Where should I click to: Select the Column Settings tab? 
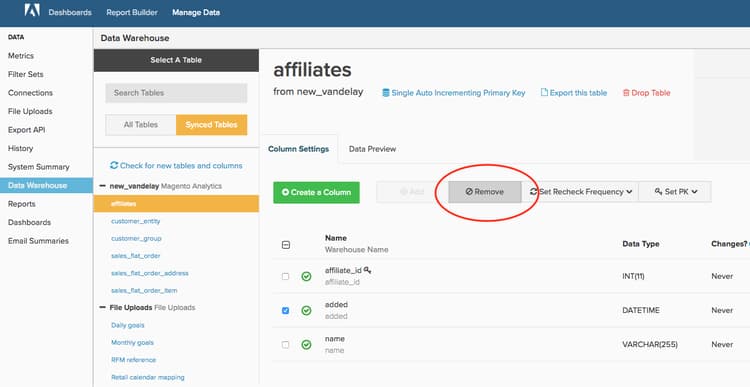pos(298,149)
